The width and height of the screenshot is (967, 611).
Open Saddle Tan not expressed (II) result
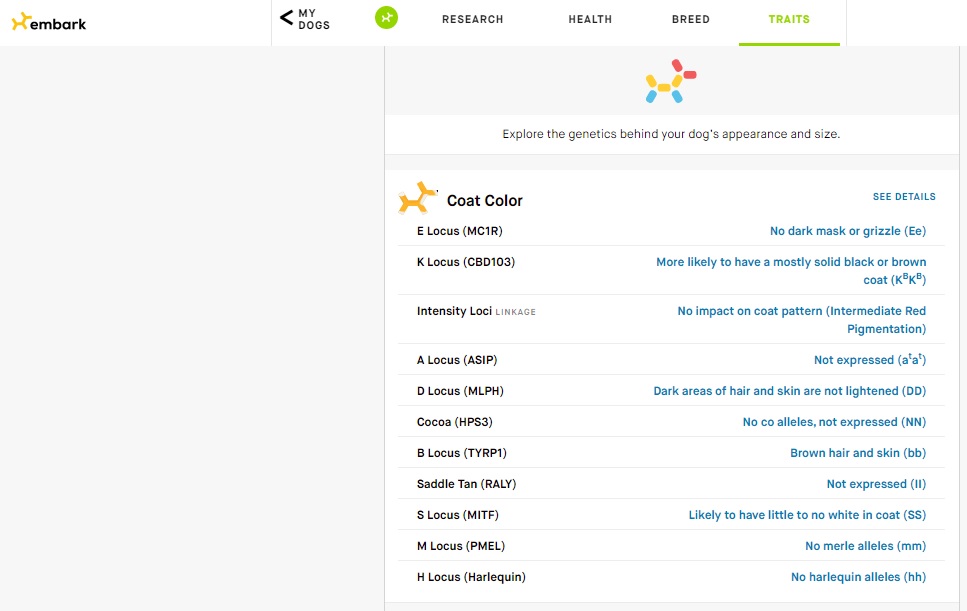pos(876,484)
